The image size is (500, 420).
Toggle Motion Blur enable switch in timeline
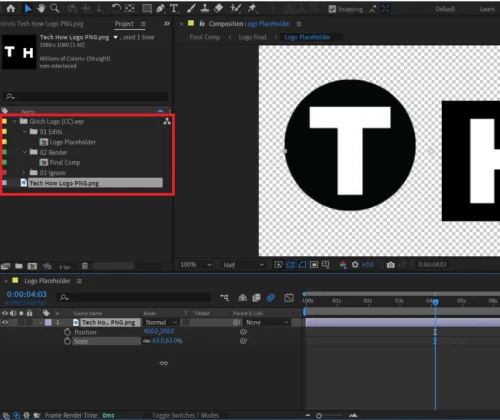coord(271,298)
